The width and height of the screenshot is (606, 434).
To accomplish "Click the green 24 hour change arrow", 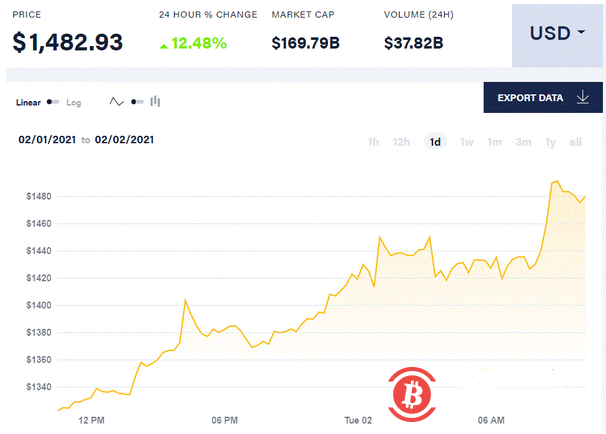I will click(x=166, y=43).
